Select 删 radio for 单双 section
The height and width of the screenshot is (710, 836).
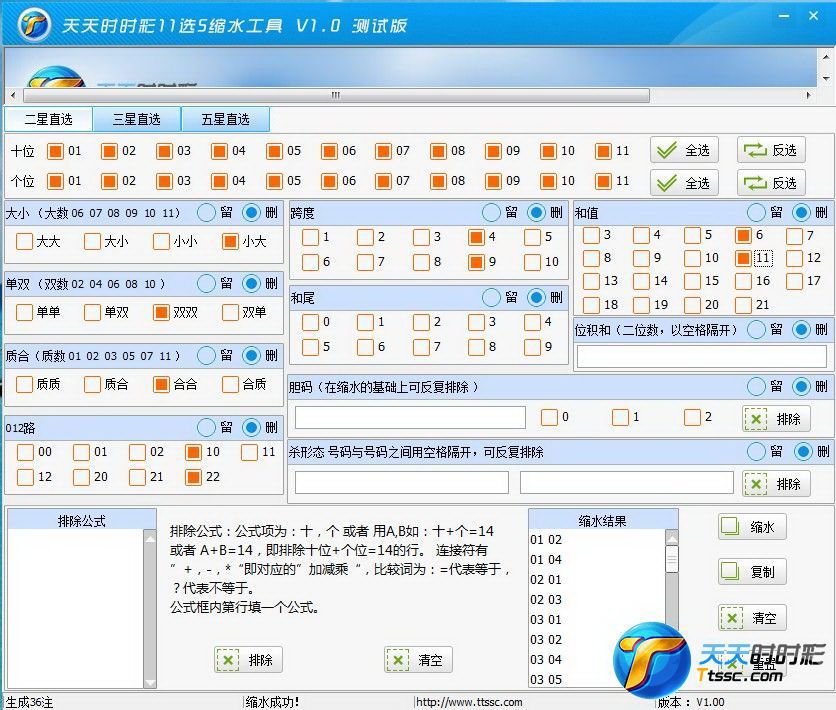click(251, 284)
